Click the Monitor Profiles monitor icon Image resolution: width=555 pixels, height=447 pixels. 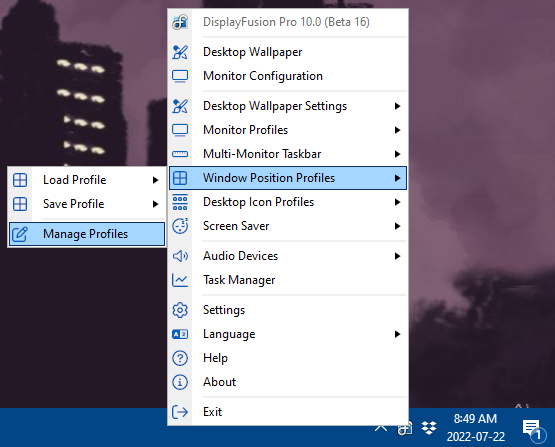click(180, 130)
